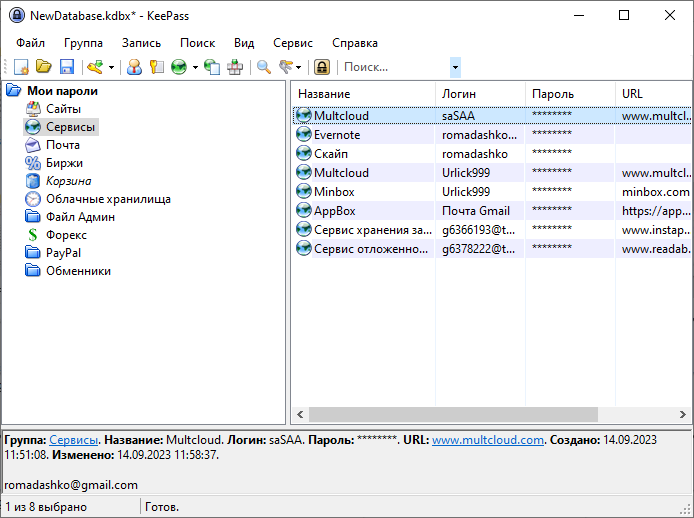
Task: Select the Сайты group
Action: pos(63,109)
